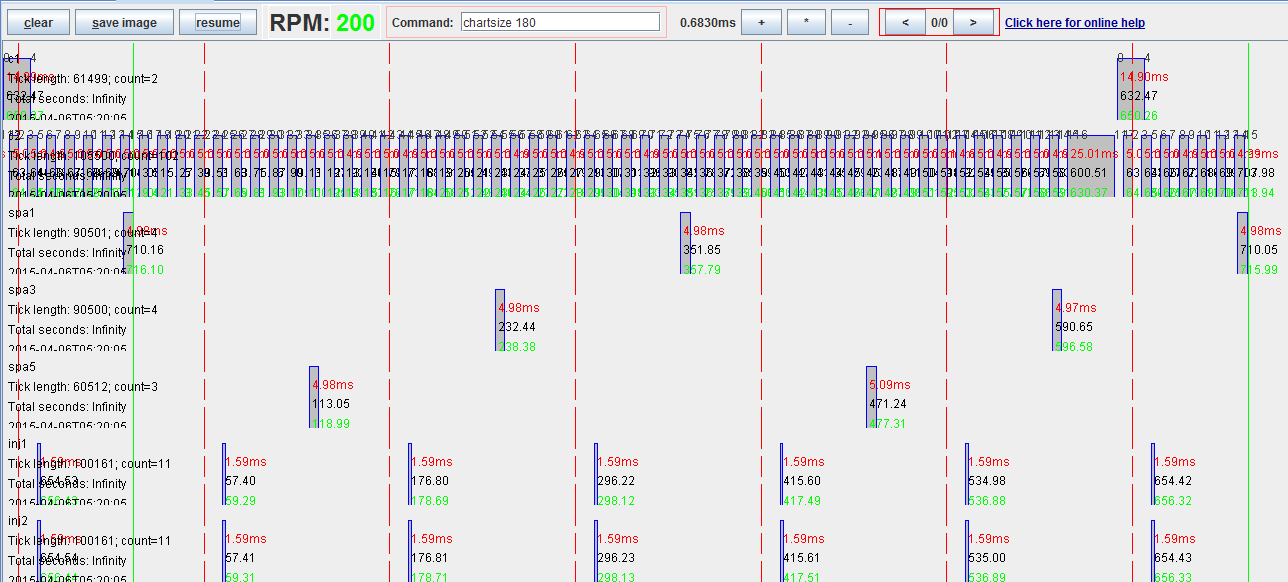Viewport: 1288px width, 582px height.
Task: Select spa3 pulse starting at 590.65
Action: pyautogui.click(x=1056, y=320)
